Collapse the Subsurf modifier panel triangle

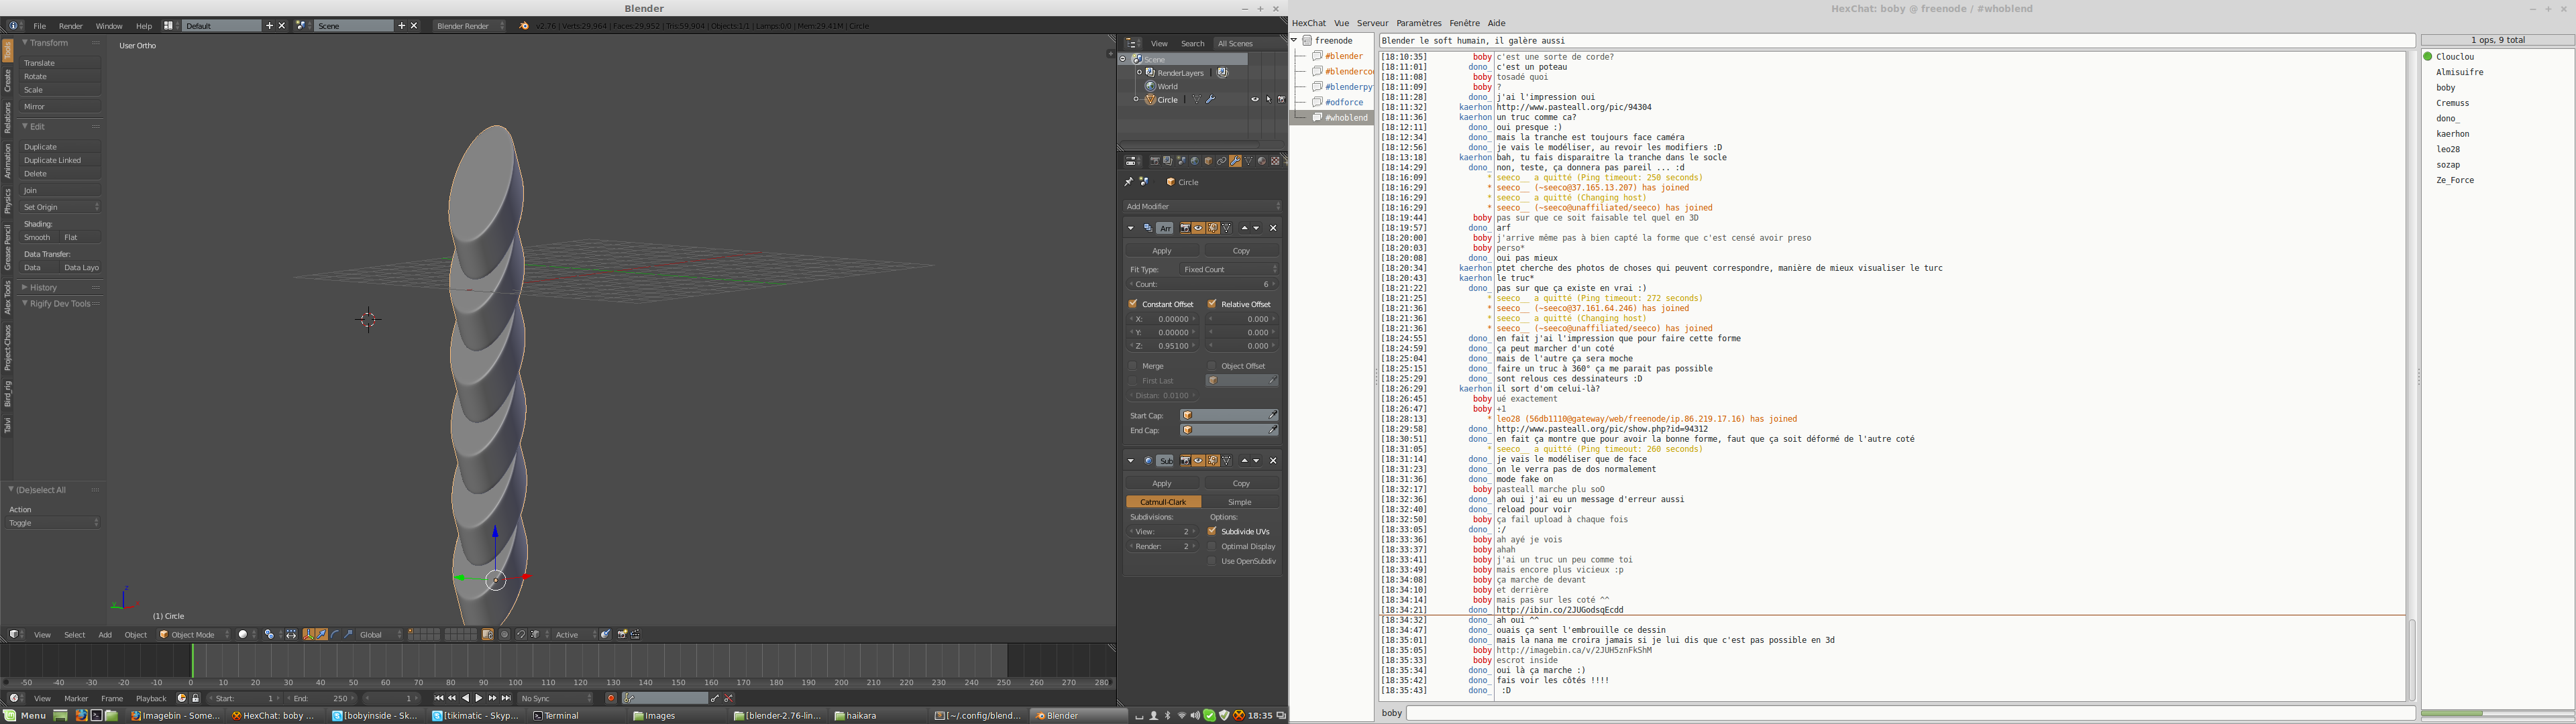(1131, 461)
